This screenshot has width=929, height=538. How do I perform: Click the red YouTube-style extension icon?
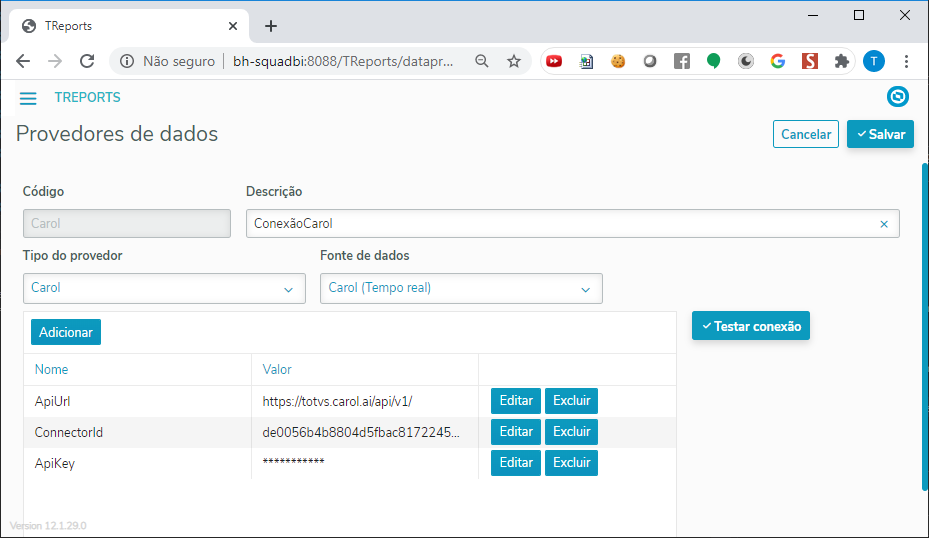click(x=554, y=61)
